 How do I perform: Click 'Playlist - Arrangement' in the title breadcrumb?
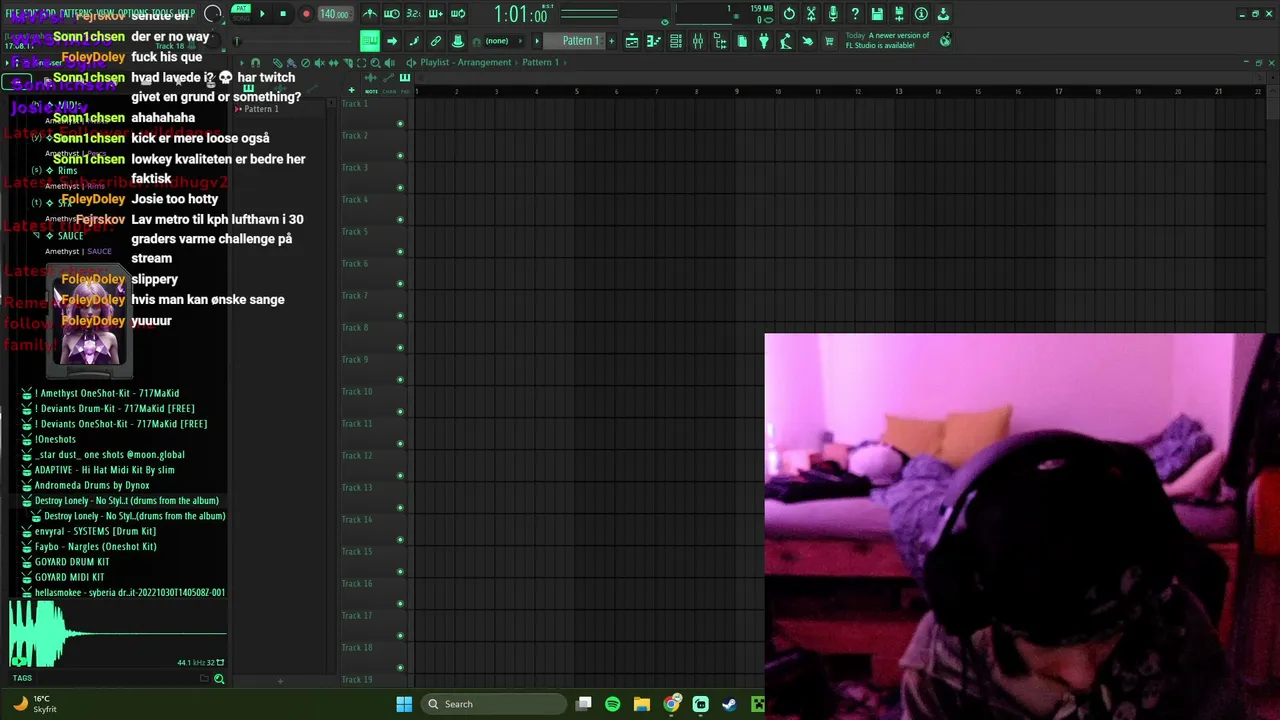coord(468,62)
